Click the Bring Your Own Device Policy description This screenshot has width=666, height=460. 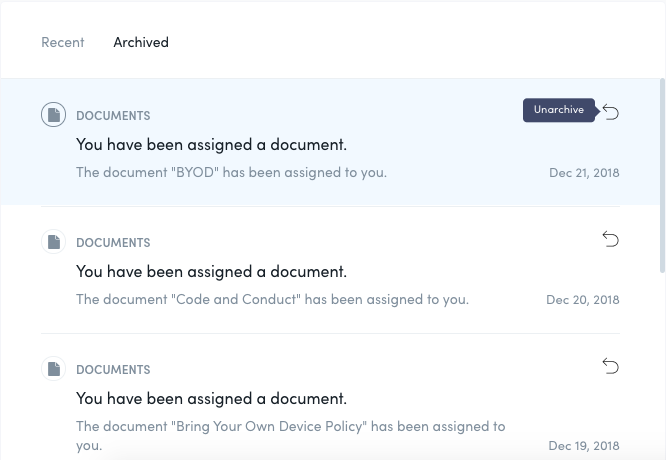point(291,436)
